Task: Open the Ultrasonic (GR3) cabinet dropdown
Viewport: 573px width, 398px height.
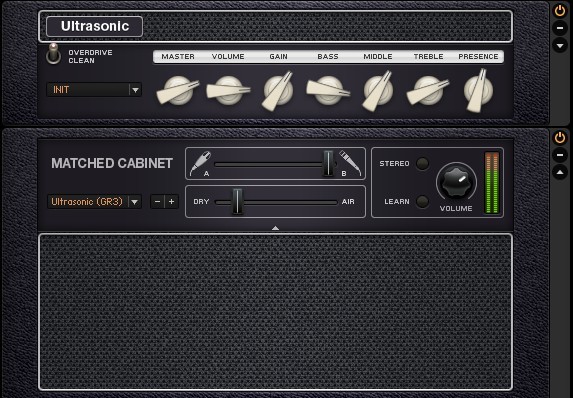Action: click(94, 201)
